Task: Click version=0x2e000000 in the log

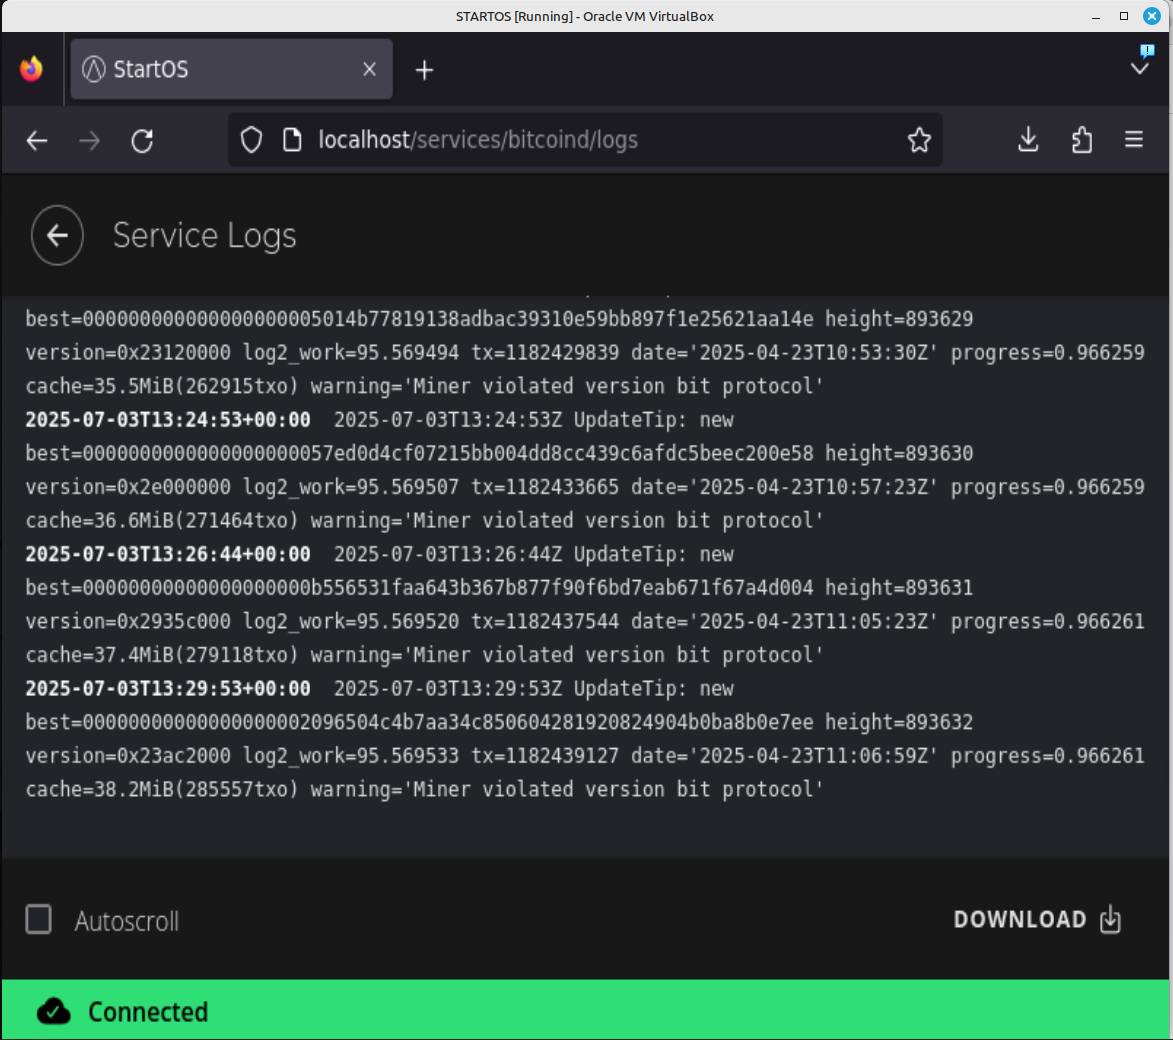Action: click(x=128, y=487)
